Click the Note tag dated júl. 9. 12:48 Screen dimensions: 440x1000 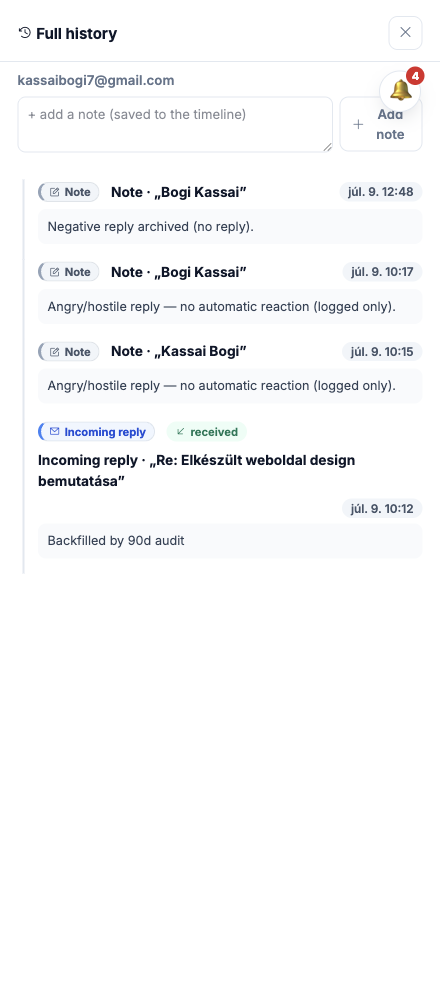pyautogui.click(x=69, y=192)
